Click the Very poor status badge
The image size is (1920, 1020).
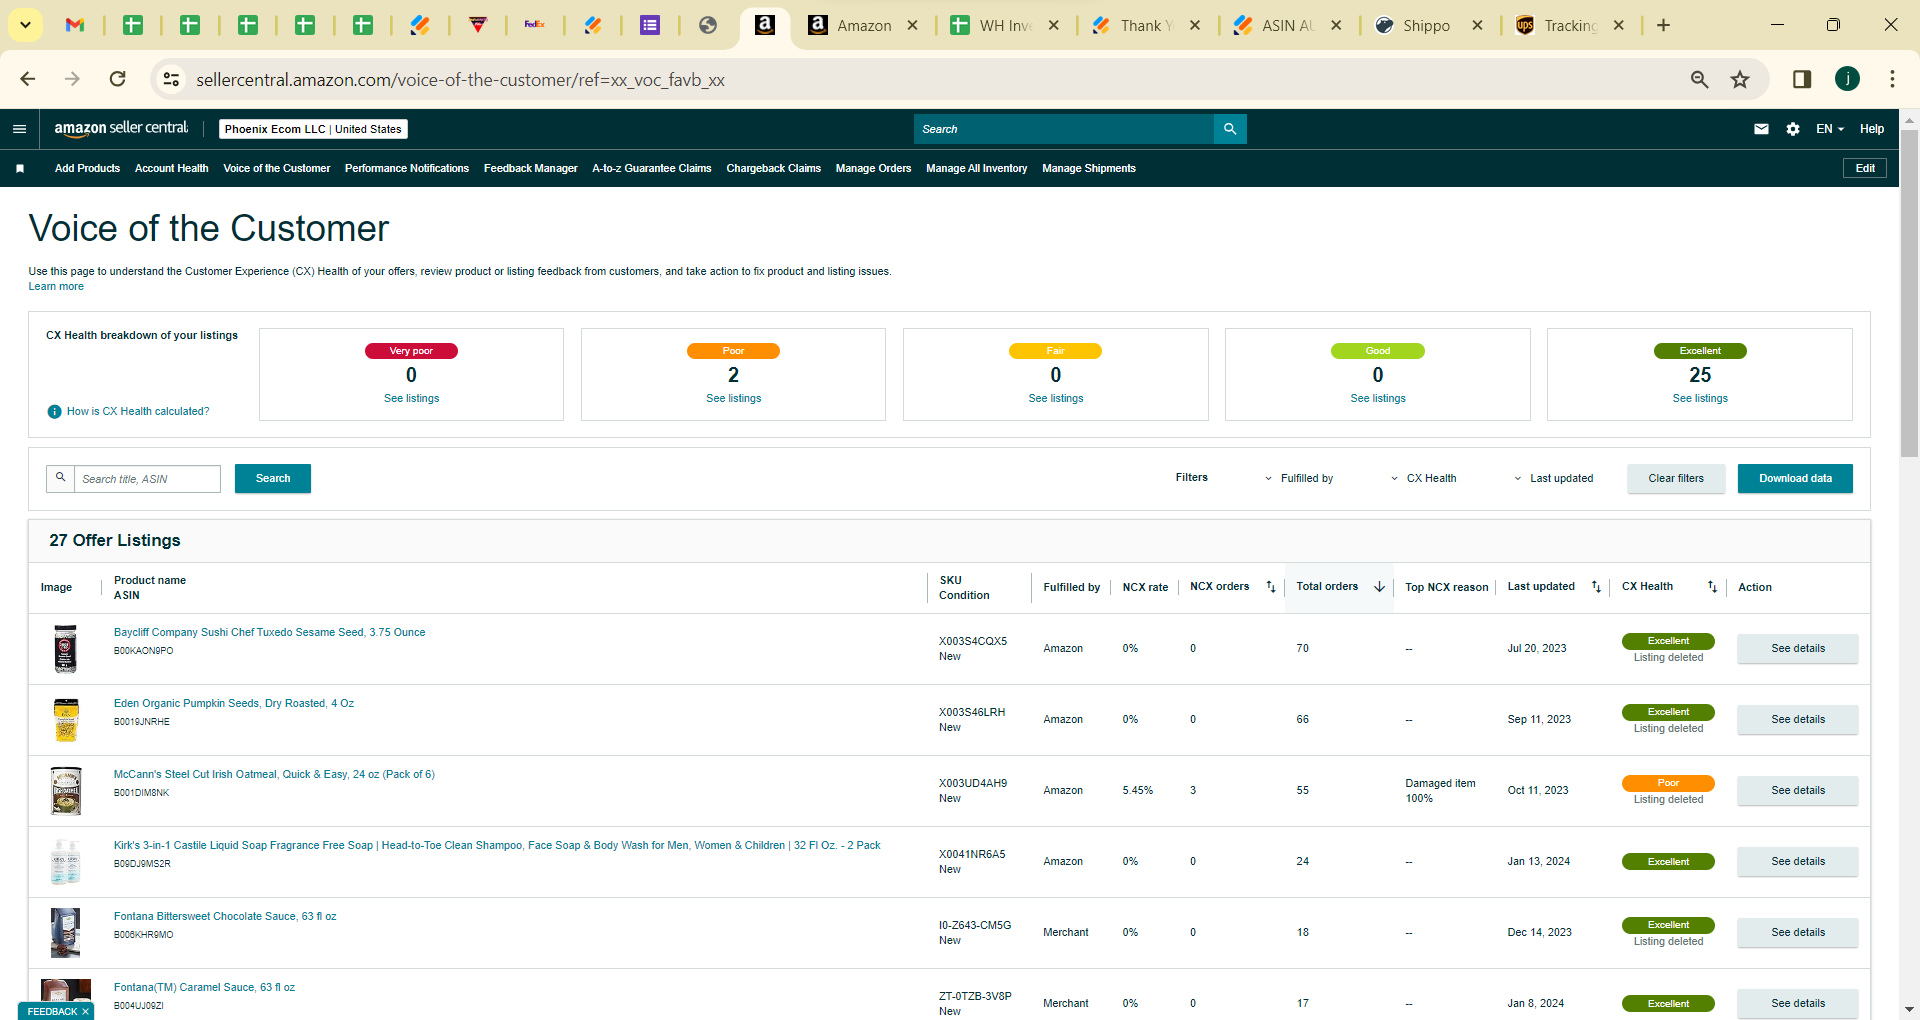coord(411,351)
